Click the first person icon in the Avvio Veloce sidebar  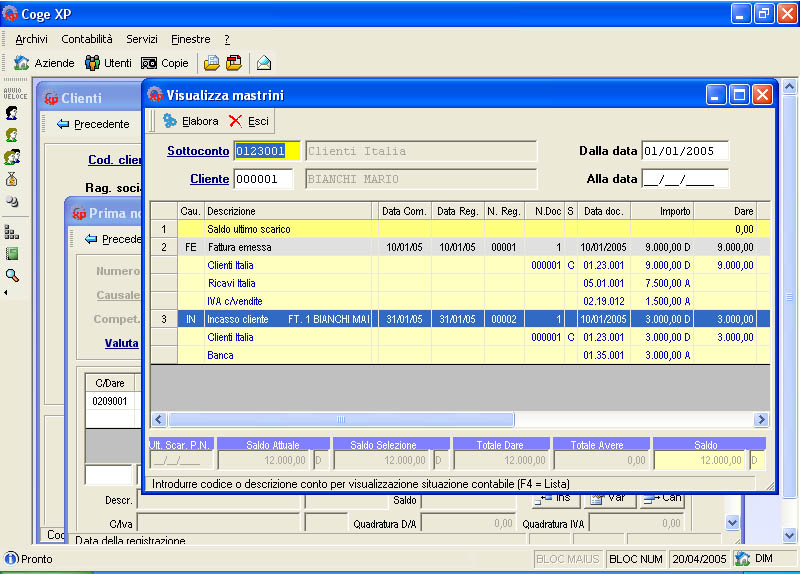coord(12,113)
